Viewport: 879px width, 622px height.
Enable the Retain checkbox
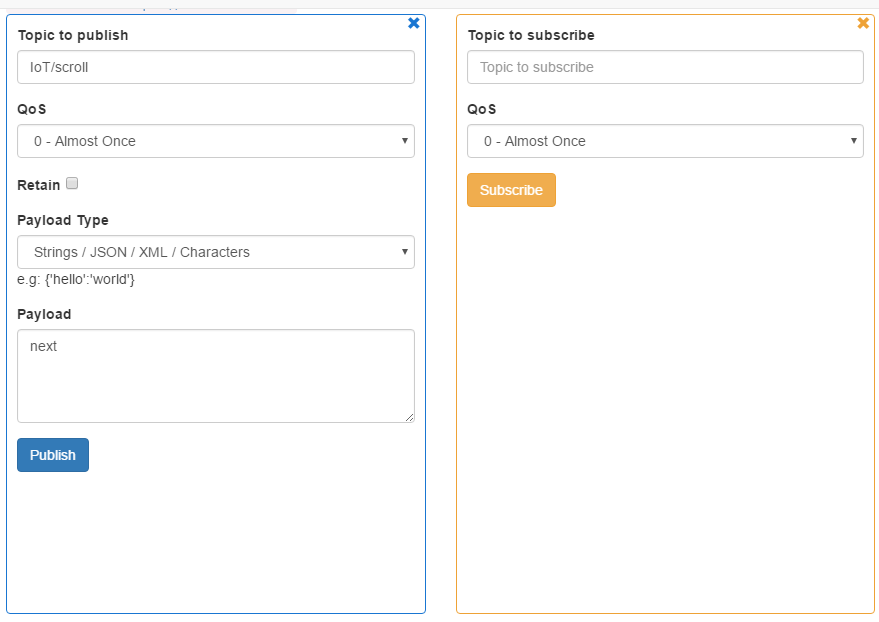coord(72,184)
